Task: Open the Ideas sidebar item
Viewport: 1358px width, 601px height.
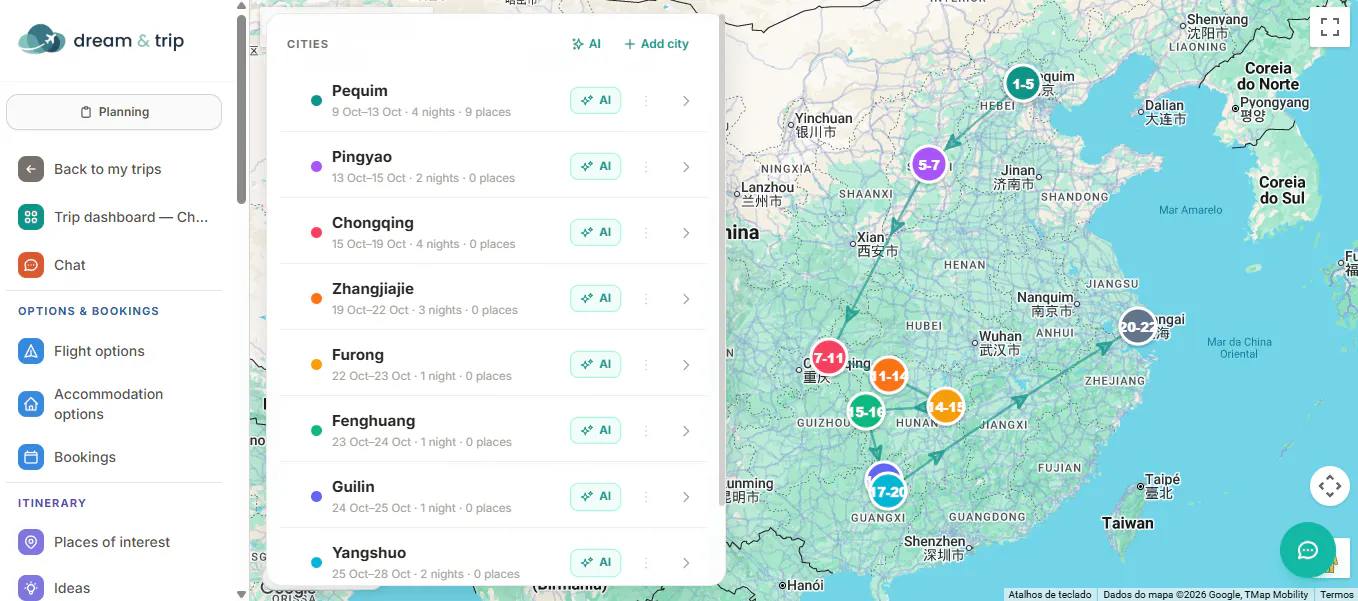Action: (x=114, y=588)
